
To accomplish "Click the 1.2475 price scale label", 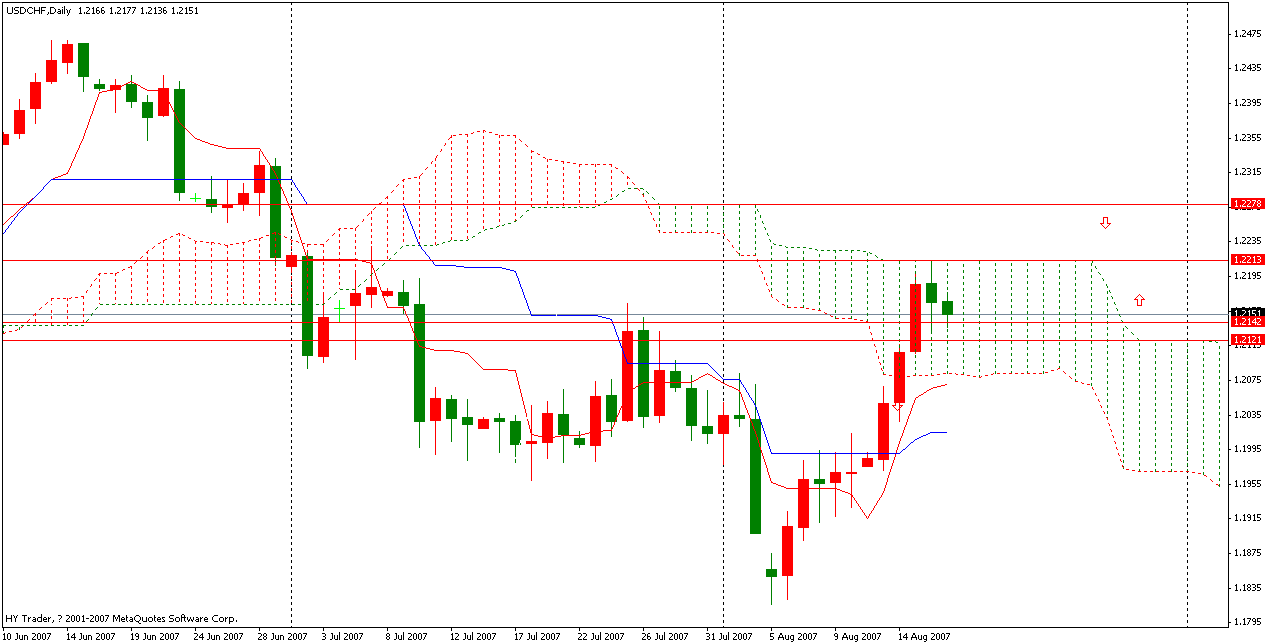I will tap(1248, 34).
